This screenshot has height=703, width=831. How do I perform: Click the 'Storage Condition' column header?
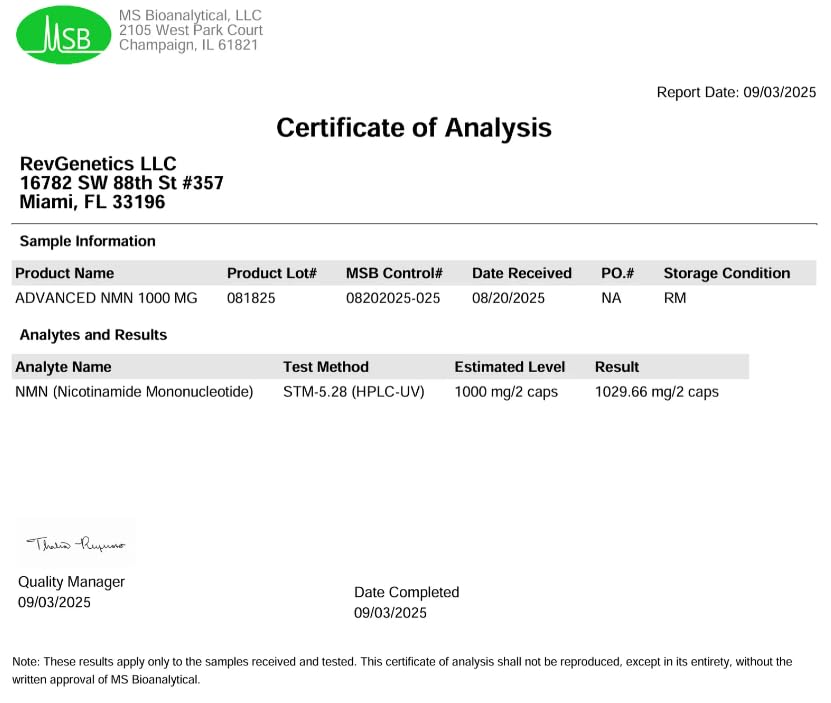(727, 273)
